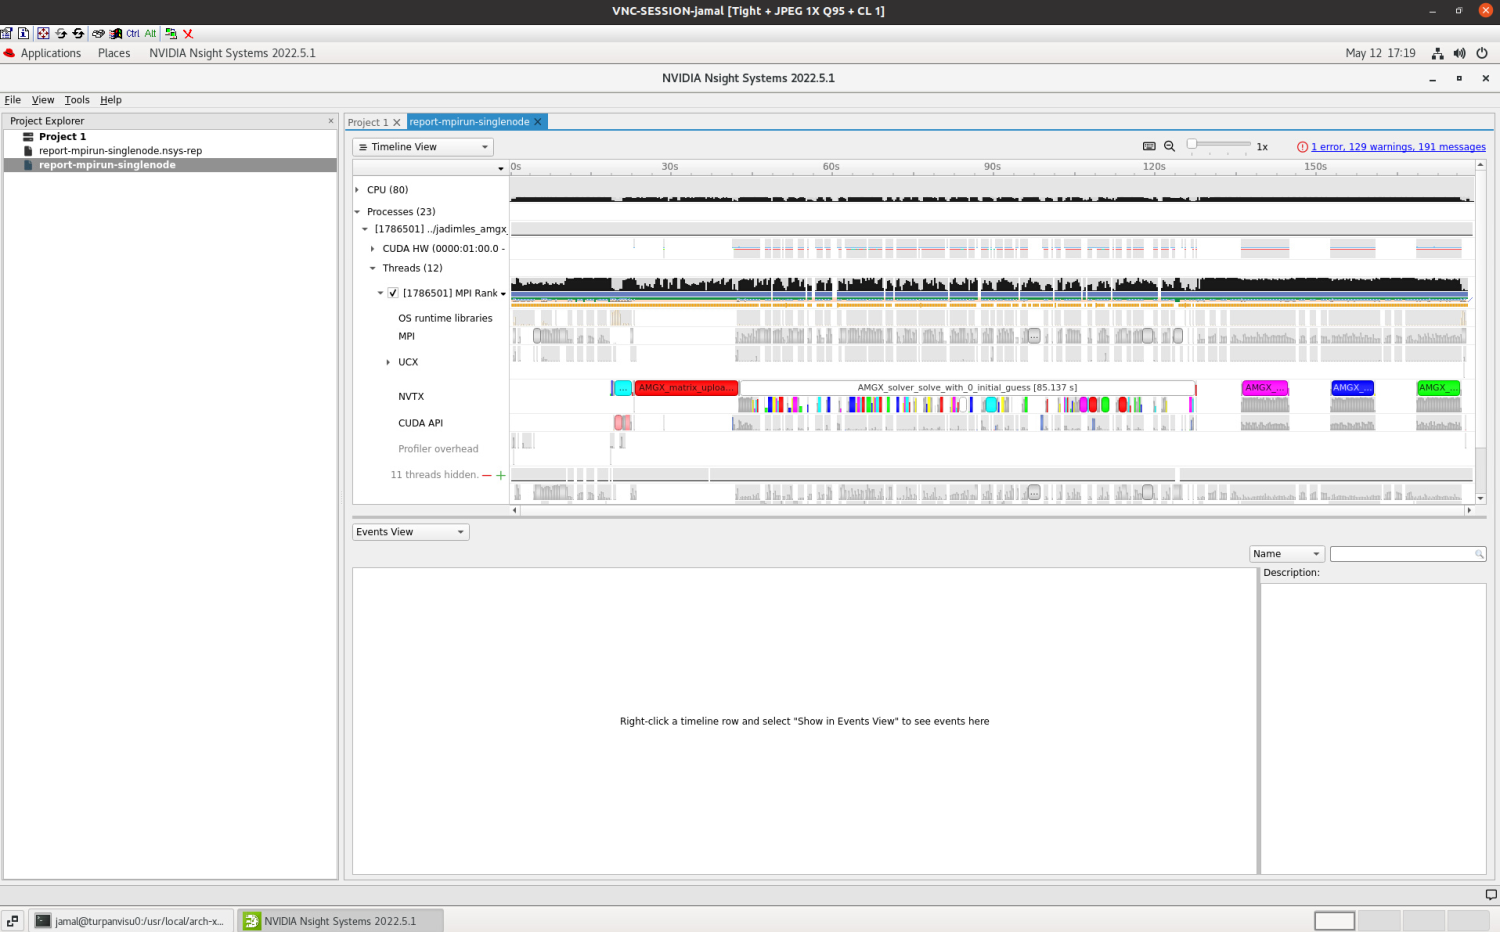Image resolution: width=1500 pixels, height=932 pixels.
Task: Expand the CPU (80) row
Action: coord(357,190)
